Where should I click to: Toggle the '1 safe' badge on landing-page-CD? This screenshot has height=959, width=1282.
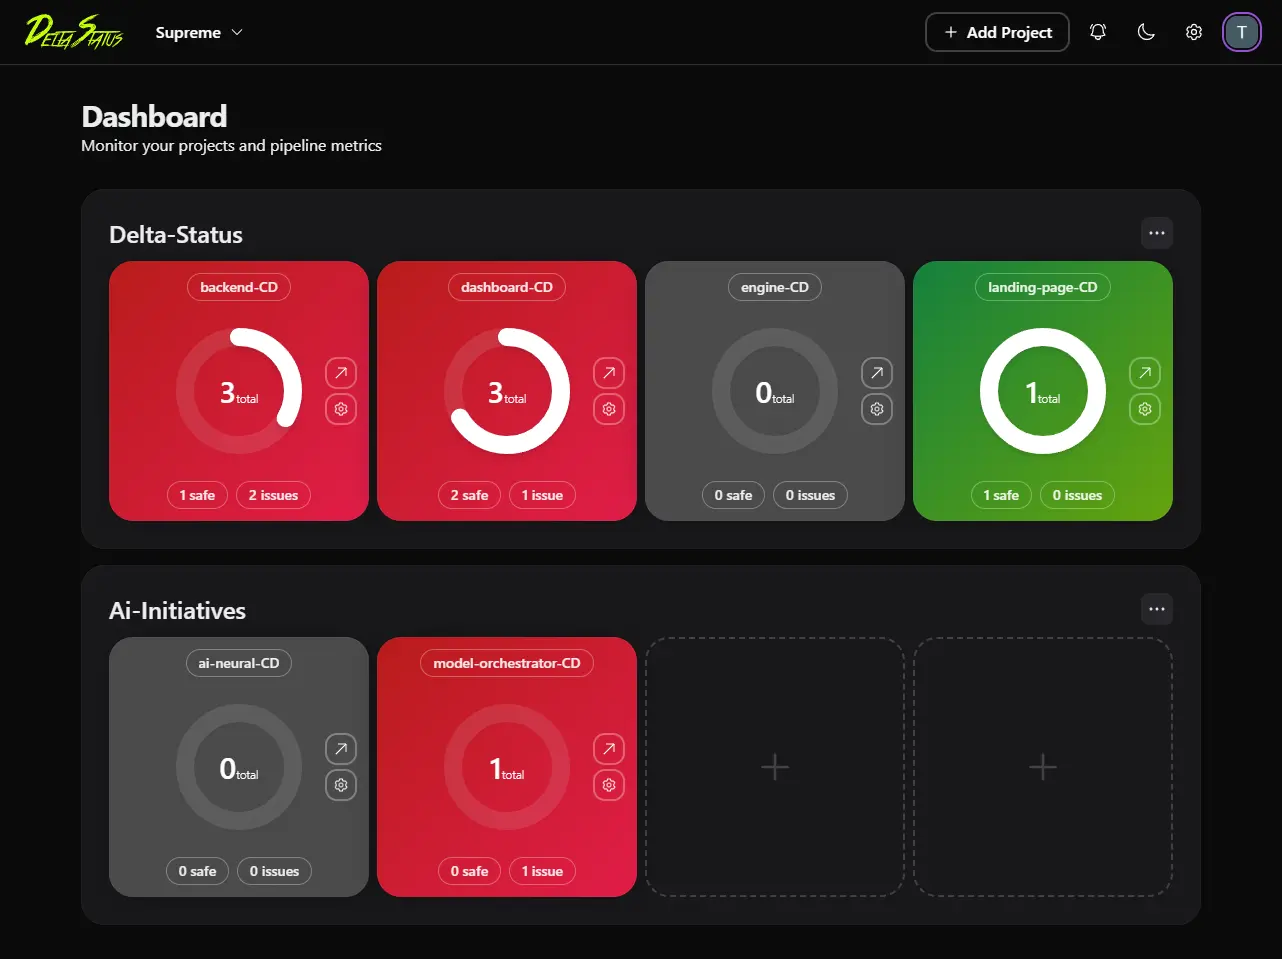[1001, 494]
